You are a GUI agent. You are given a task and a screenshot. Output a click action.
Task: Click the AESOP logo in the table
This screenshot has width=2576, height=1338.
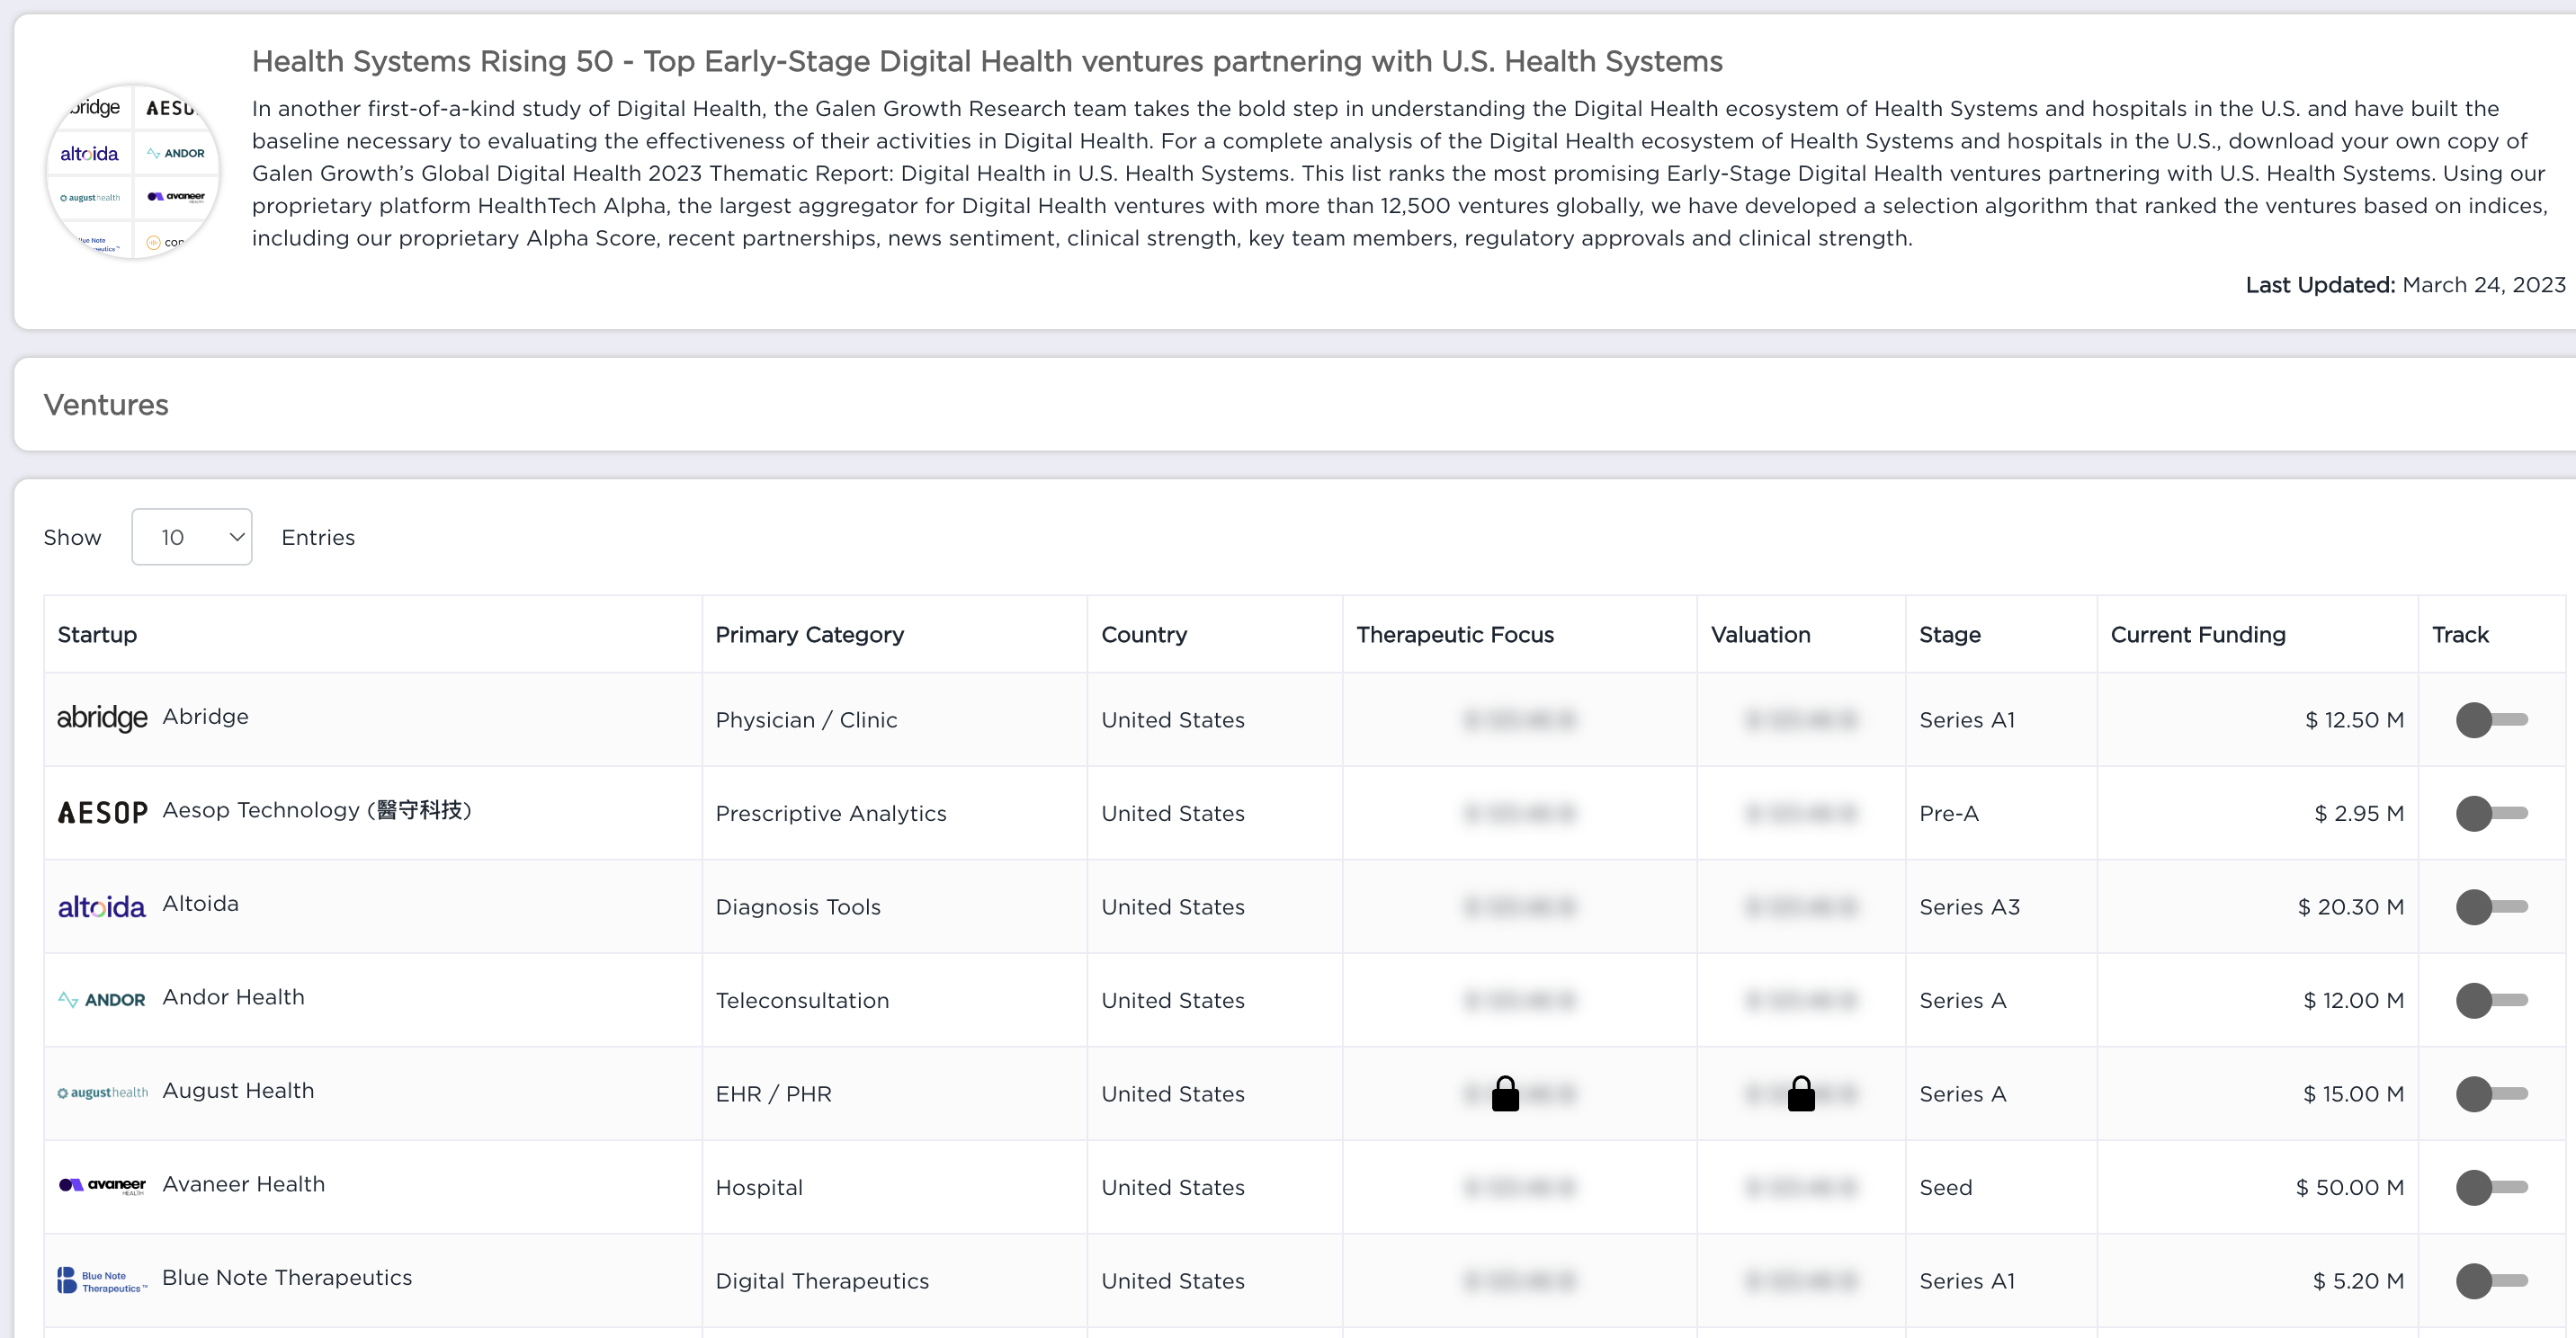(102, 812)
